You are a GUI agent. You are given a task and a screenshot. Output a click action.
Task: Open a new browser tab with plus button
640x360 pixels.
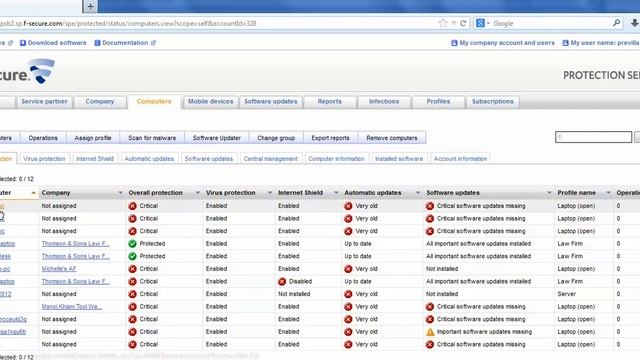click(x=90, y=6)
